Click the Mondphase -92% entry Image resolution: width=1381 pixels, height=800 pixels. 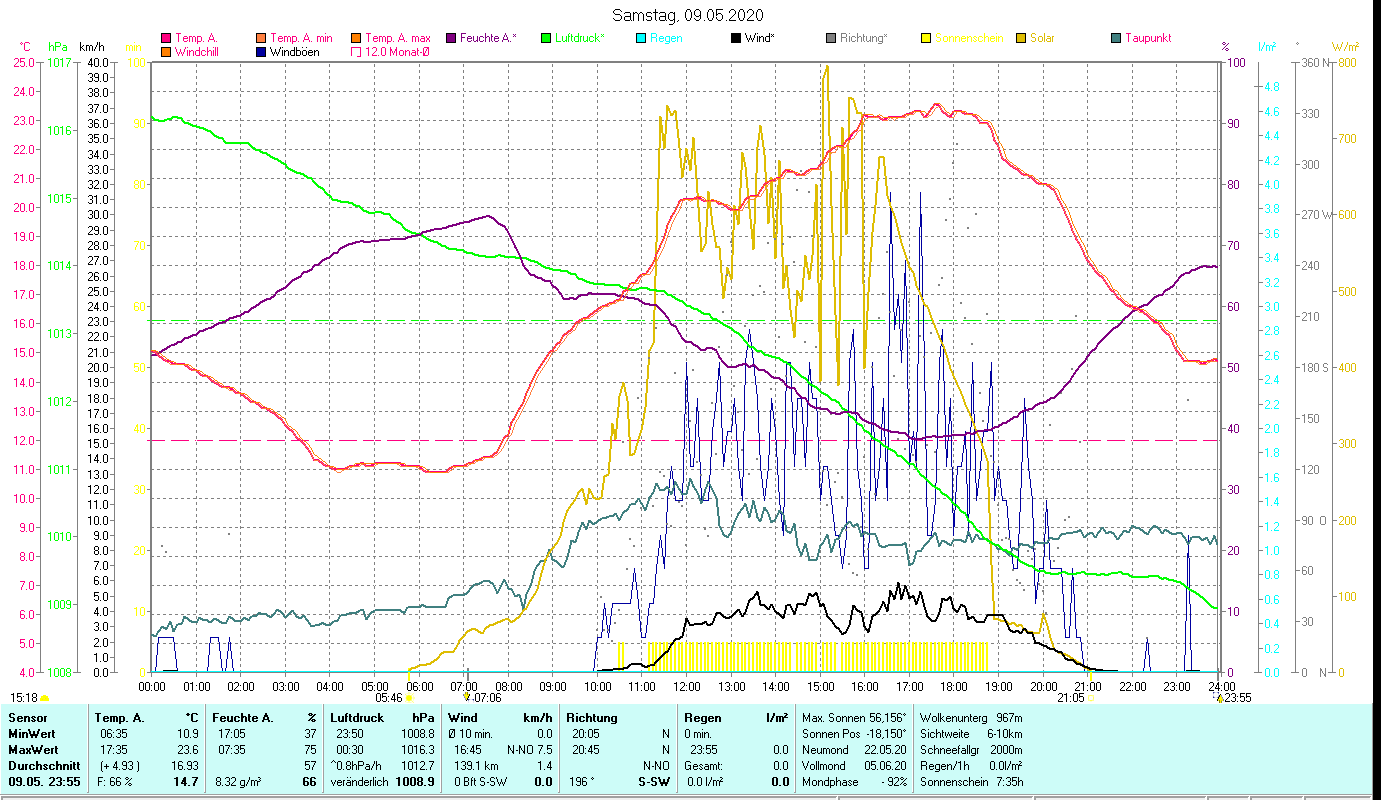(x=855, y=781)
